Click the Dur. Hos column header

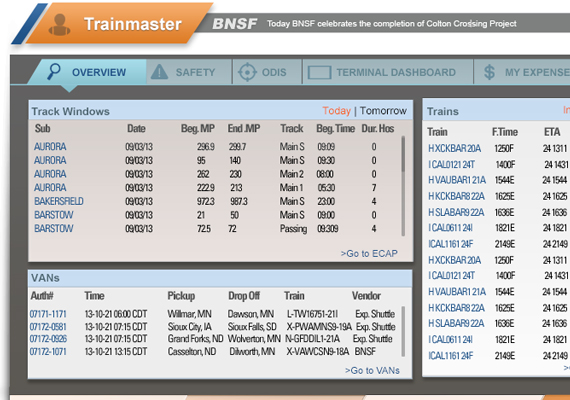pos(378,128)
